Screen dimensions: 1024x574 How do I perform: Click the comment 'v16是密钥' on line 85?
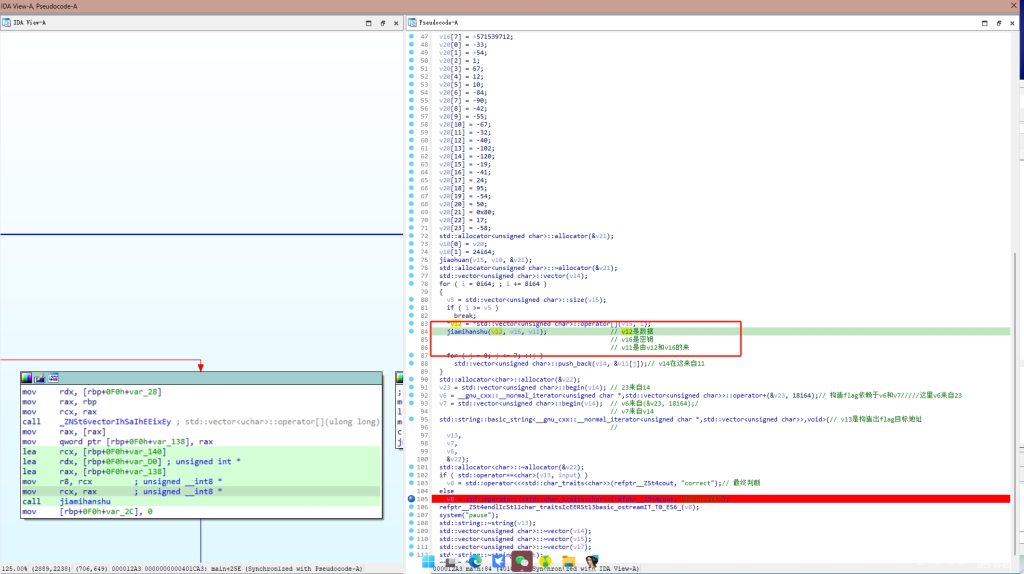pos(632,340)
